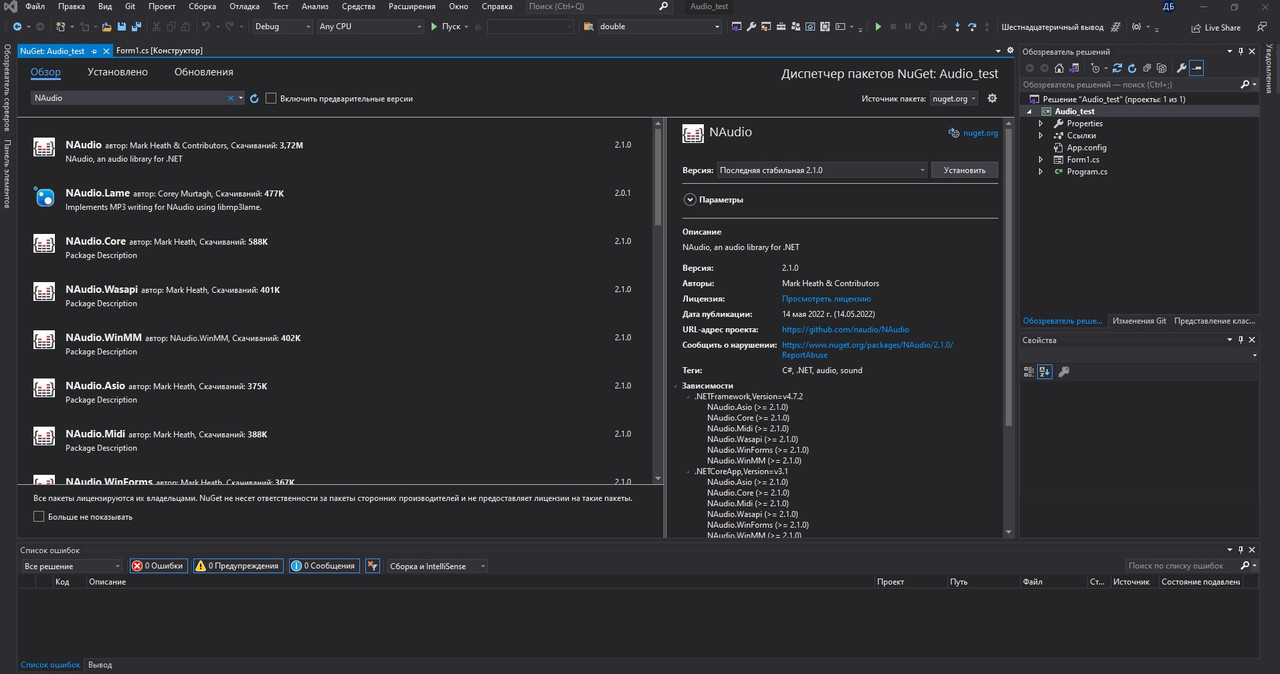The height and width of the screenshot is (674, 1280).
Task: Click the Open File folder toolbar icon
Action: click(107, 26)
